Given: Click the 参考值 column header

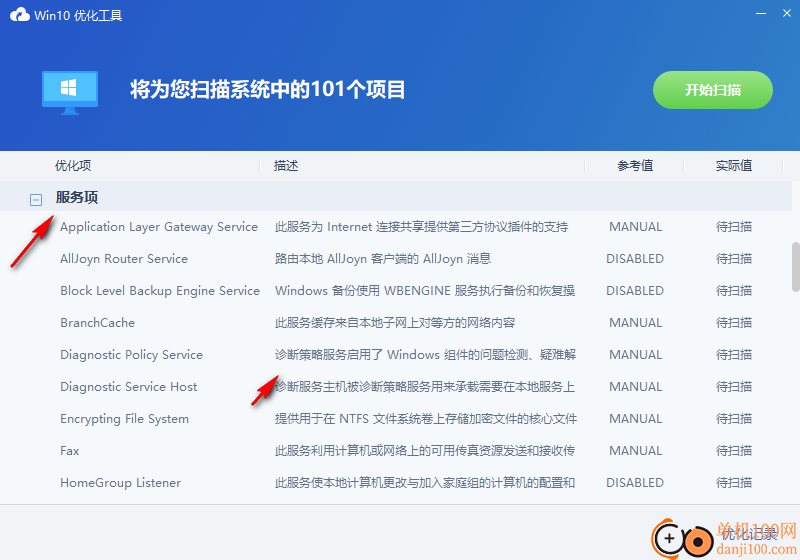Looking at the screenshot, I should [x=635, y=166].
